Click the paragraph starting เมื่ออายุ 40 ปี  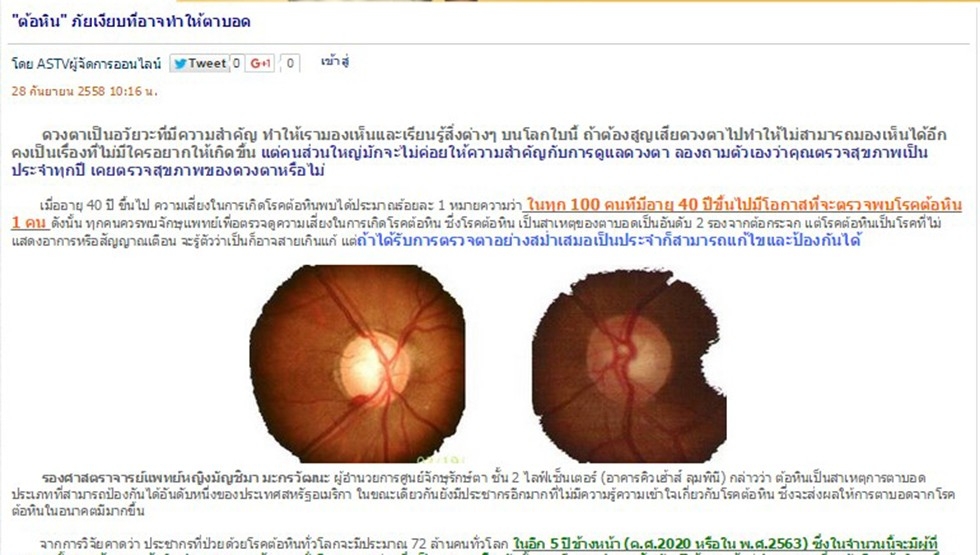[486, 222]
